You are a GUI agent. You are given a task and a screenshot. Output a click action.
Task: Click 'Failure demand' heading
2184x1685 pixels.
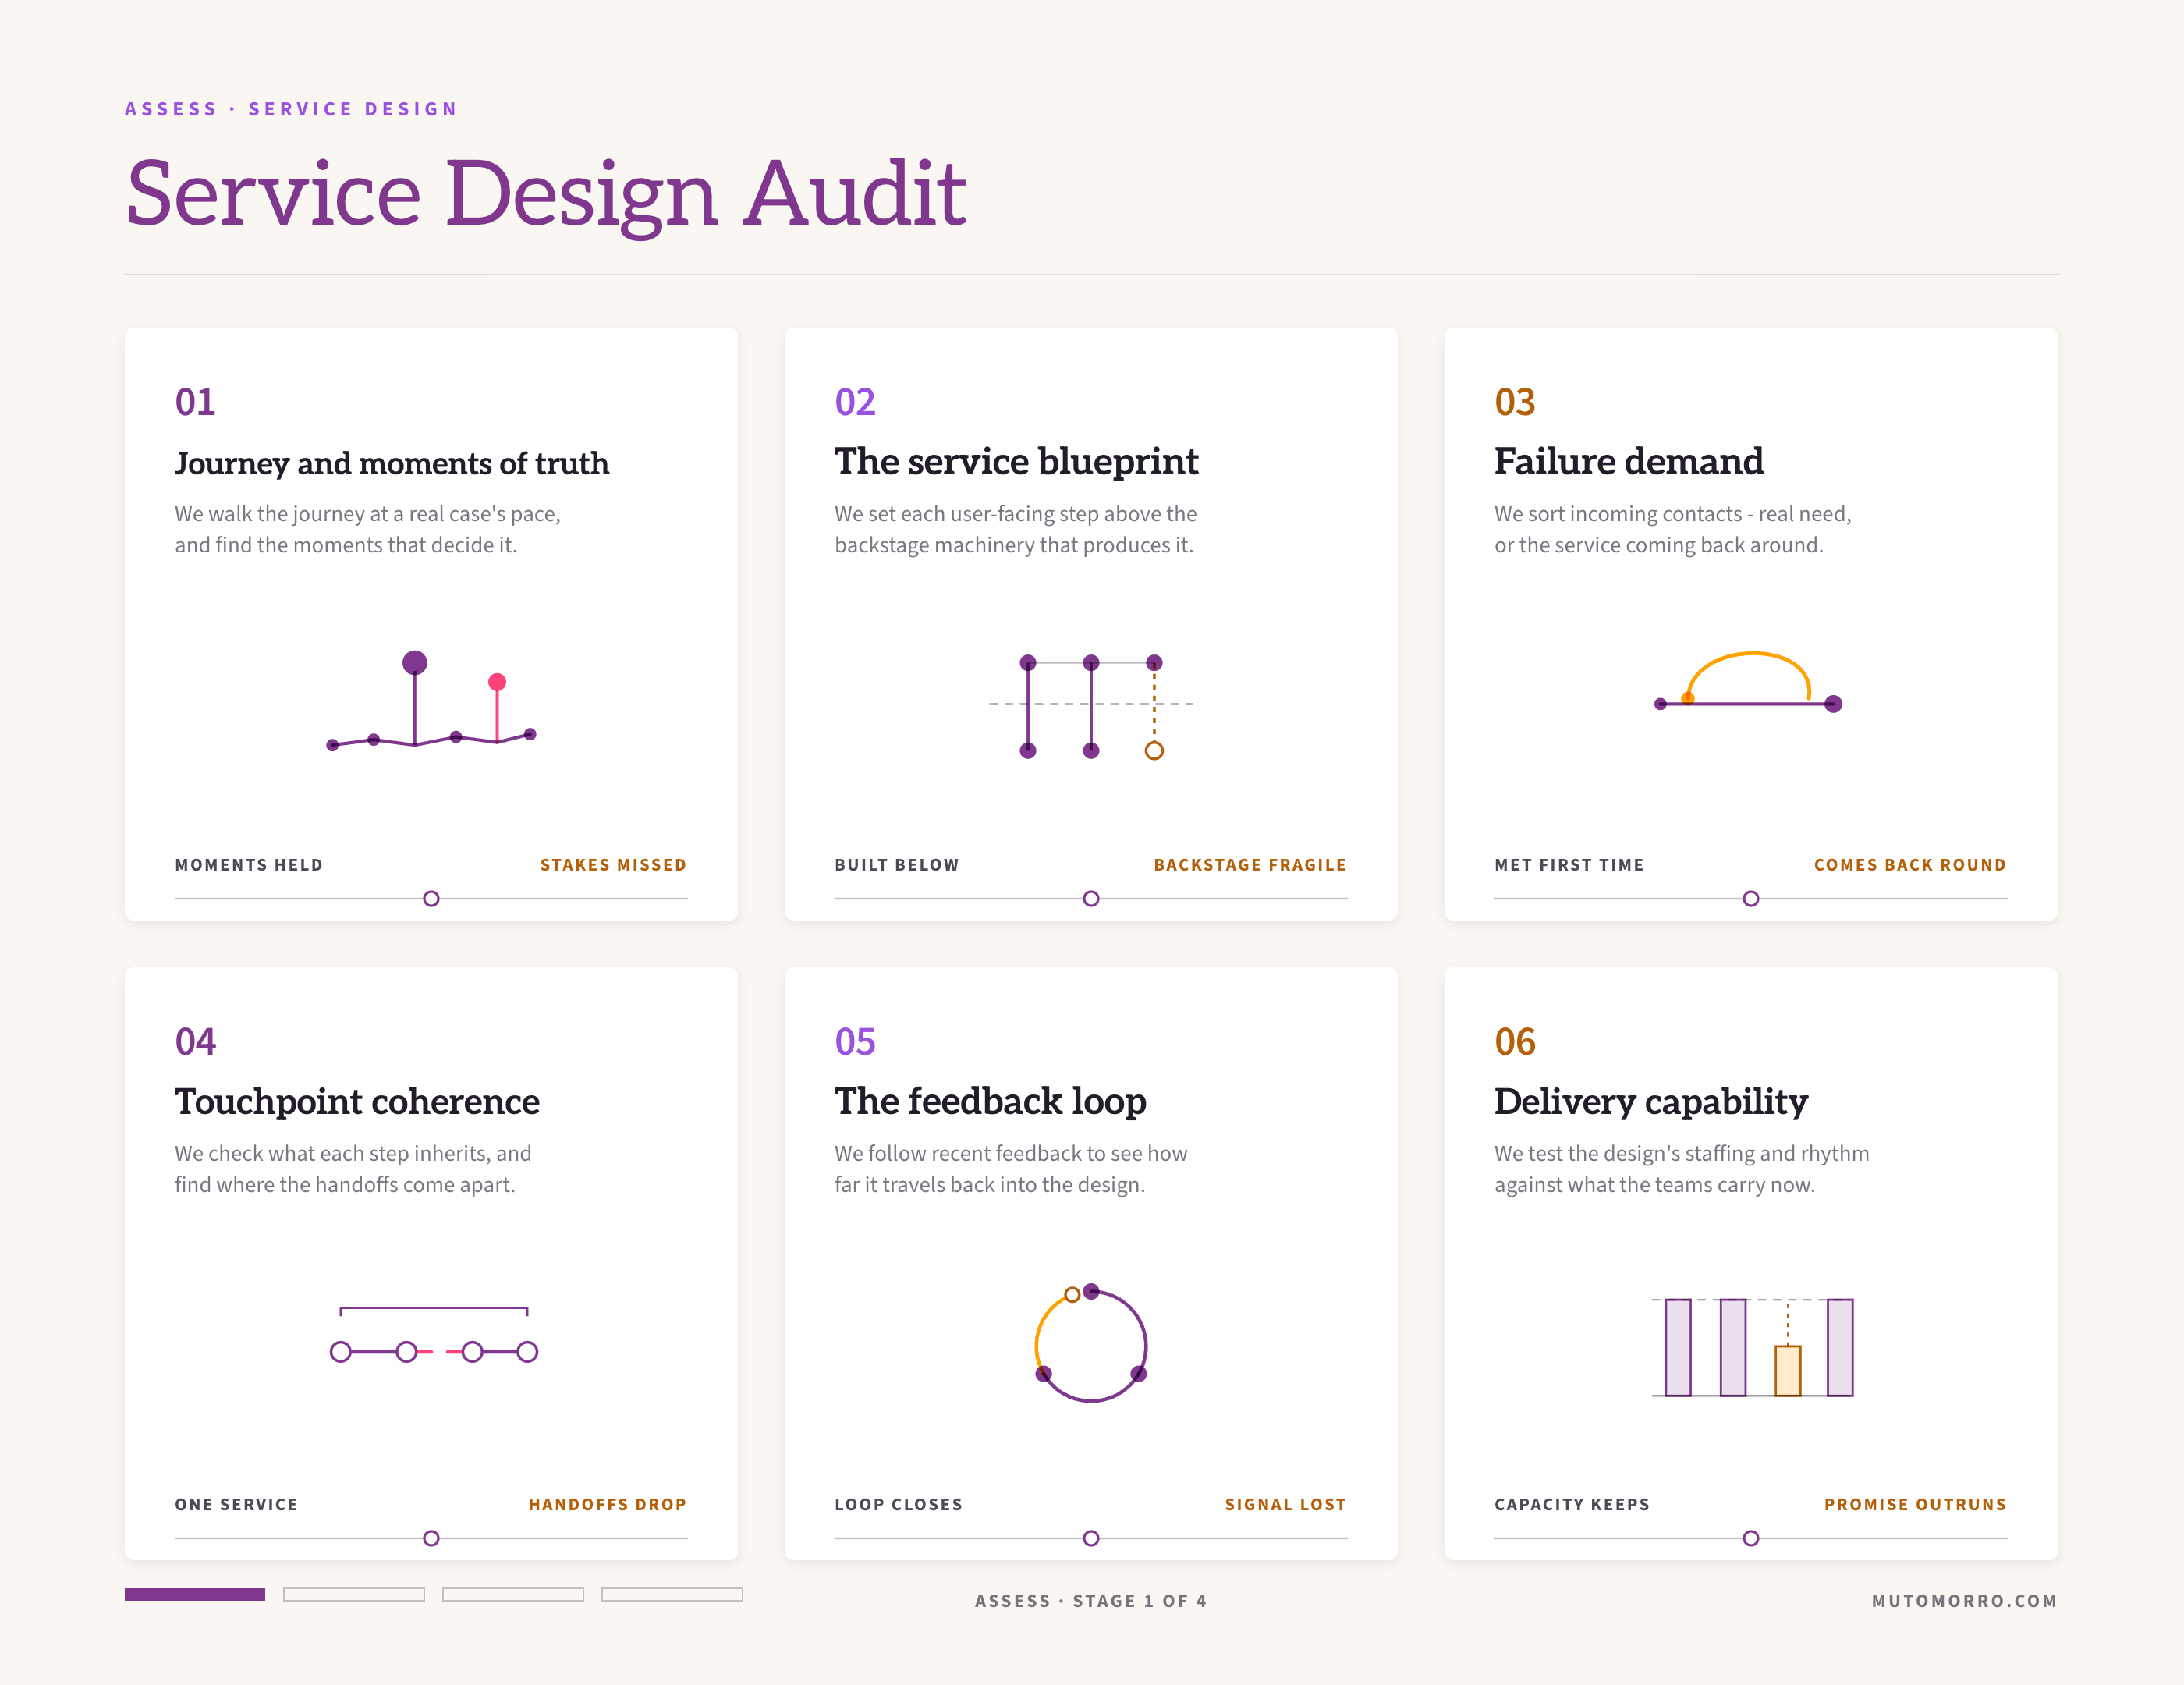click(x=1629, y=462)
